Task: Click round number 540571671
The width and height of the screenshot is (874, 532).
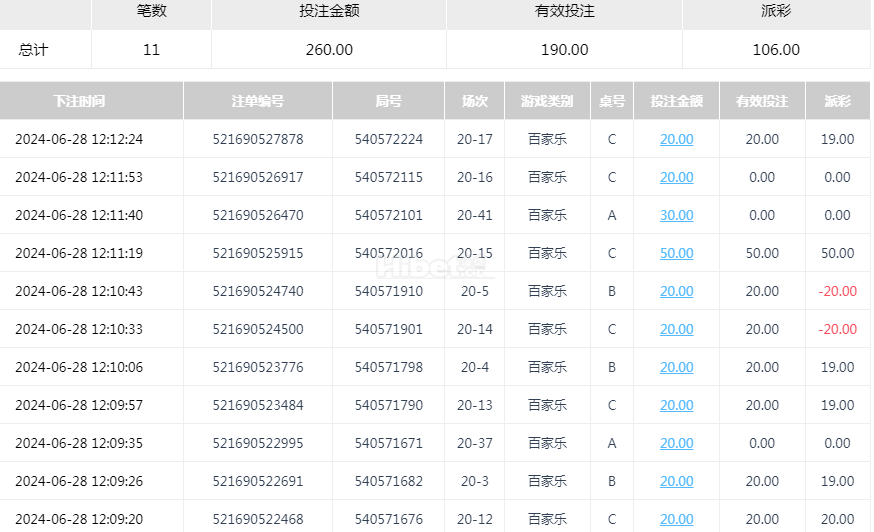Action: pyautogui.click(x=389, y=443)
